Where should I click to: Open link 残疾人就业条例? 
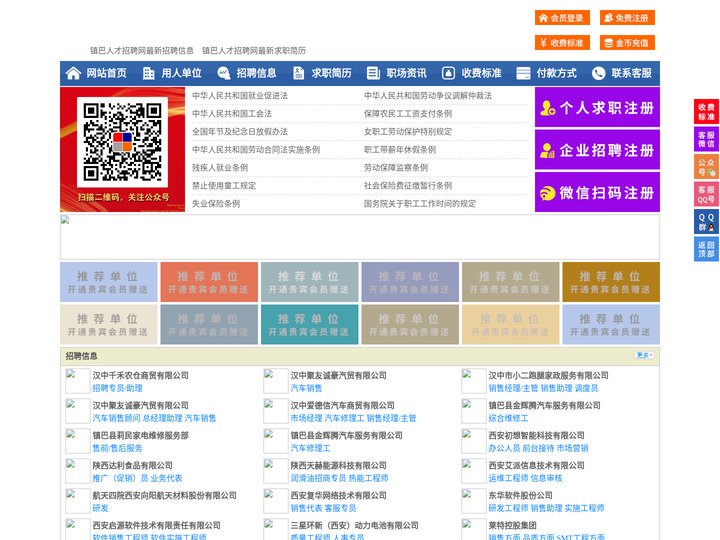(220, 168)
